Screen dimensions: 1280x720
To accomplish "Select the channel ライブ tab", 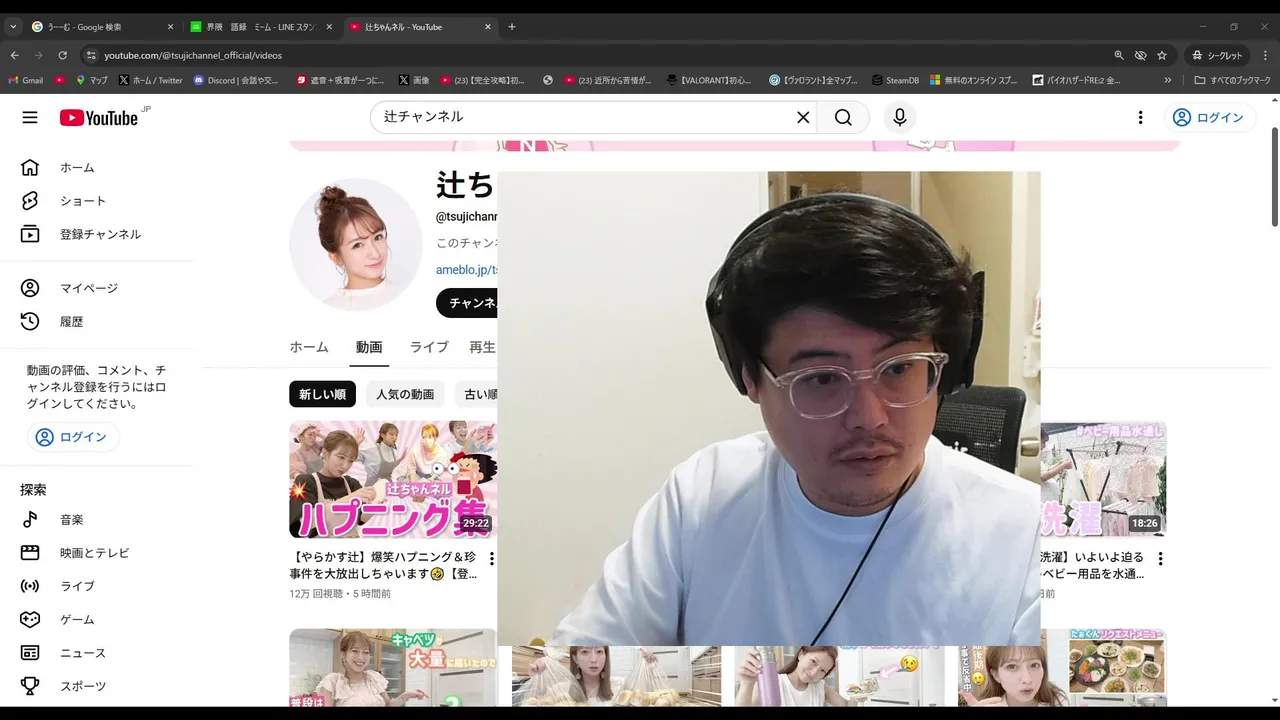I will point(429,347).
